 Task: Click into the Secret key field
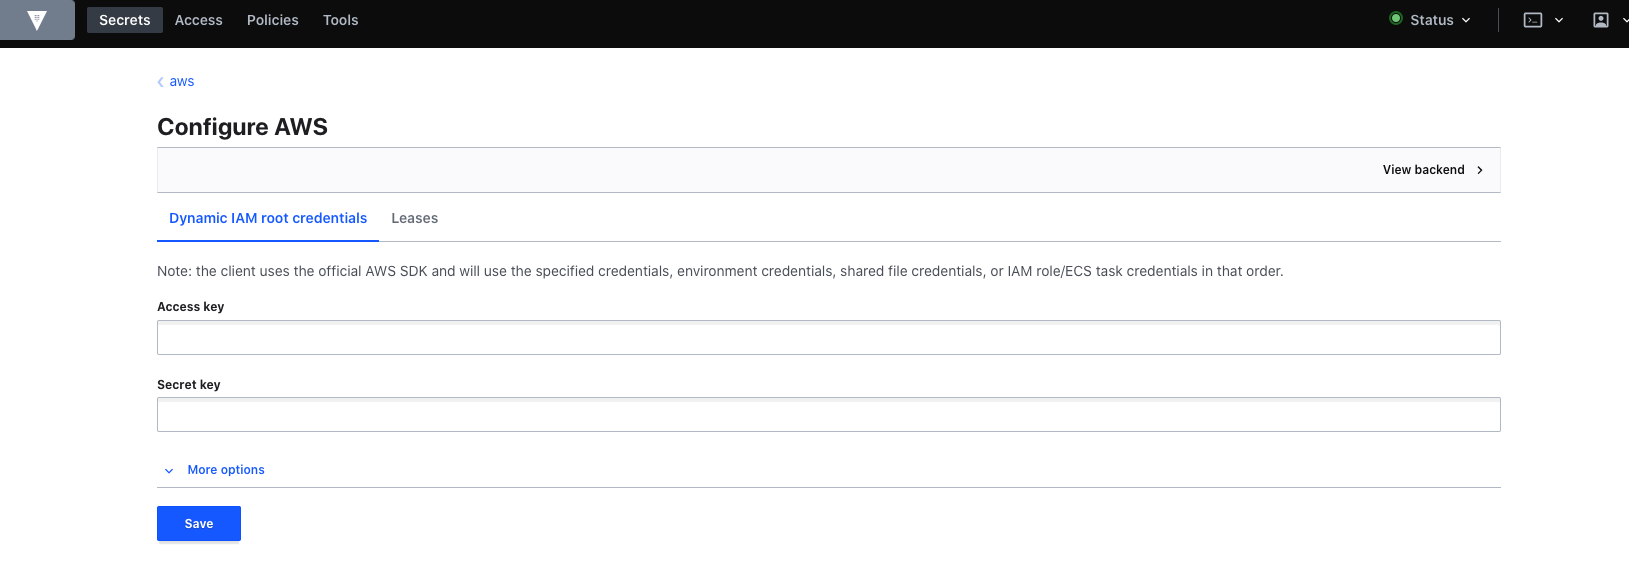[828, 415]
